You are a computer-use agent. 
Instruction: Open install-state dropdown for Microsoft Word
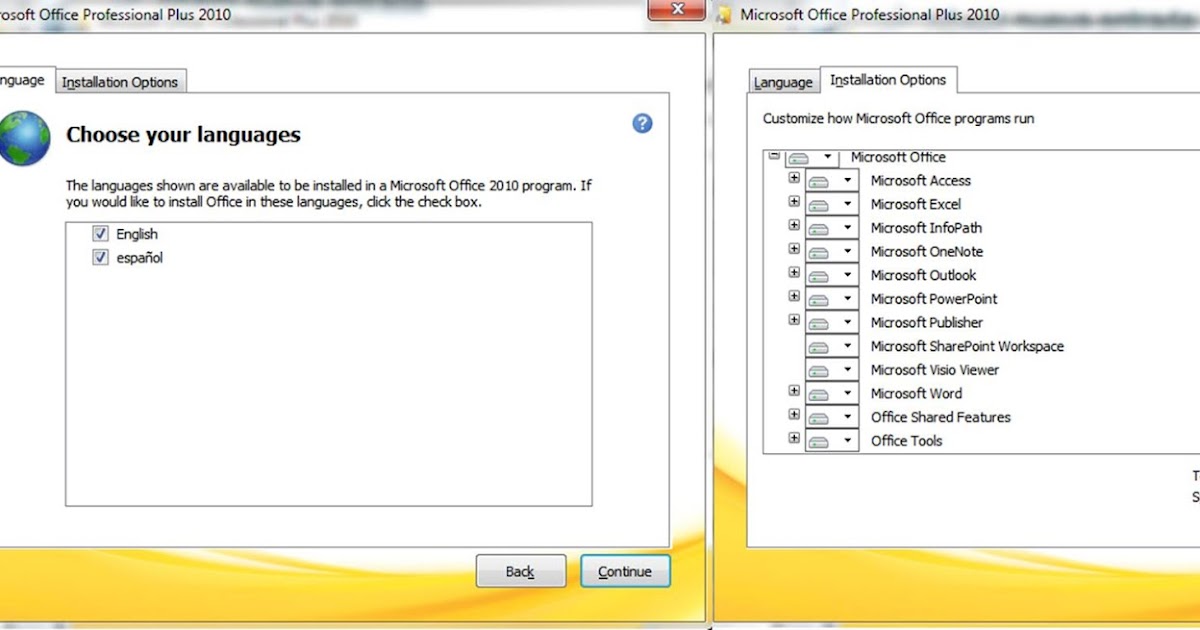click(x=832, y=394)
